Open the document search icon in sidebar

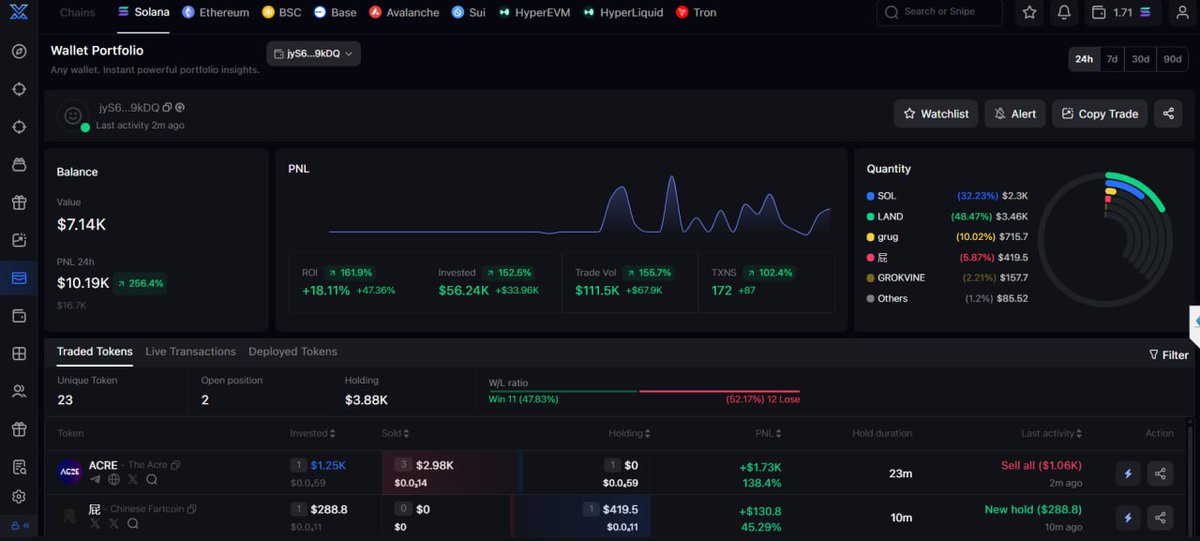19,467
